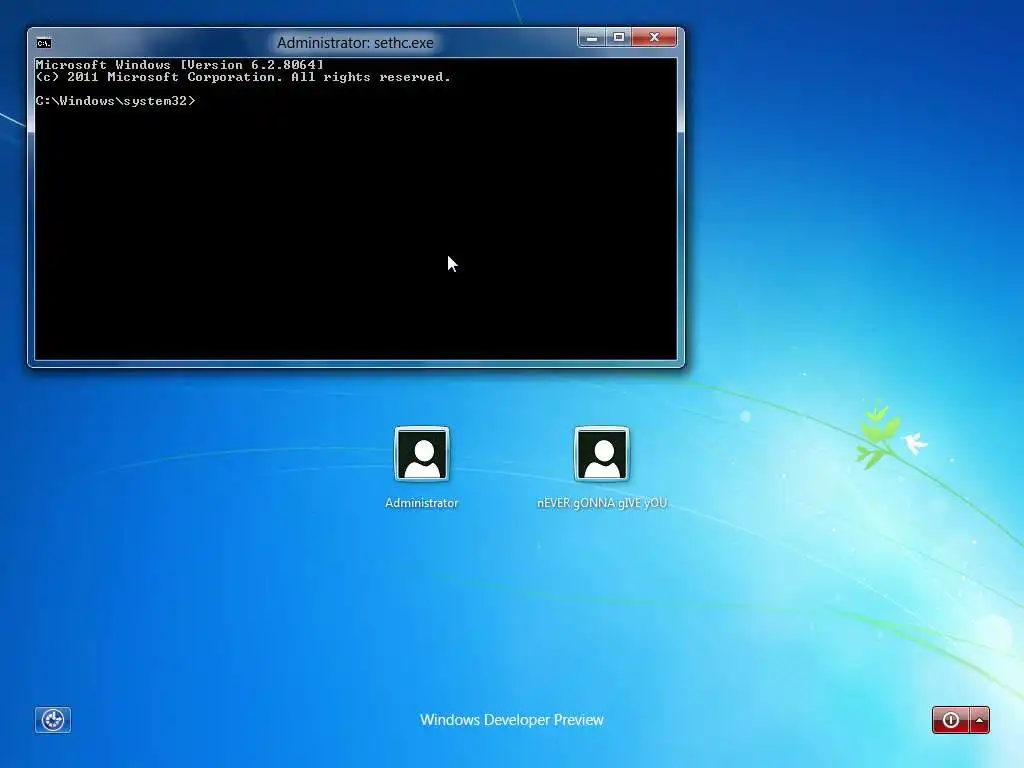Click the Administrator user name label
Image resolution: width=1024 pixels, height=768 pixels.
tap(422, 503)
